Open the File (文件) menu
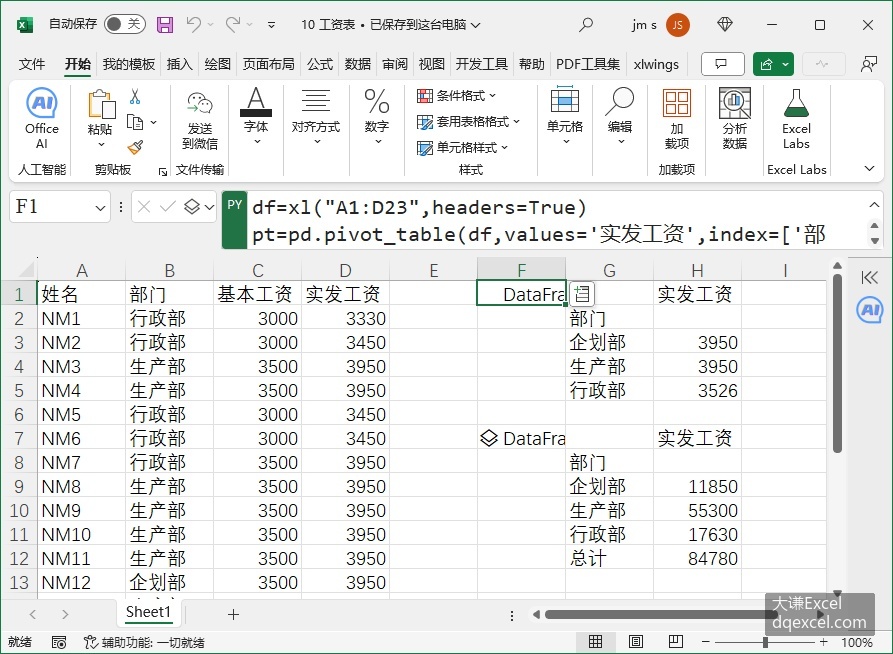Viewport: 893px width, 654px height. click(x=31, y=64)
